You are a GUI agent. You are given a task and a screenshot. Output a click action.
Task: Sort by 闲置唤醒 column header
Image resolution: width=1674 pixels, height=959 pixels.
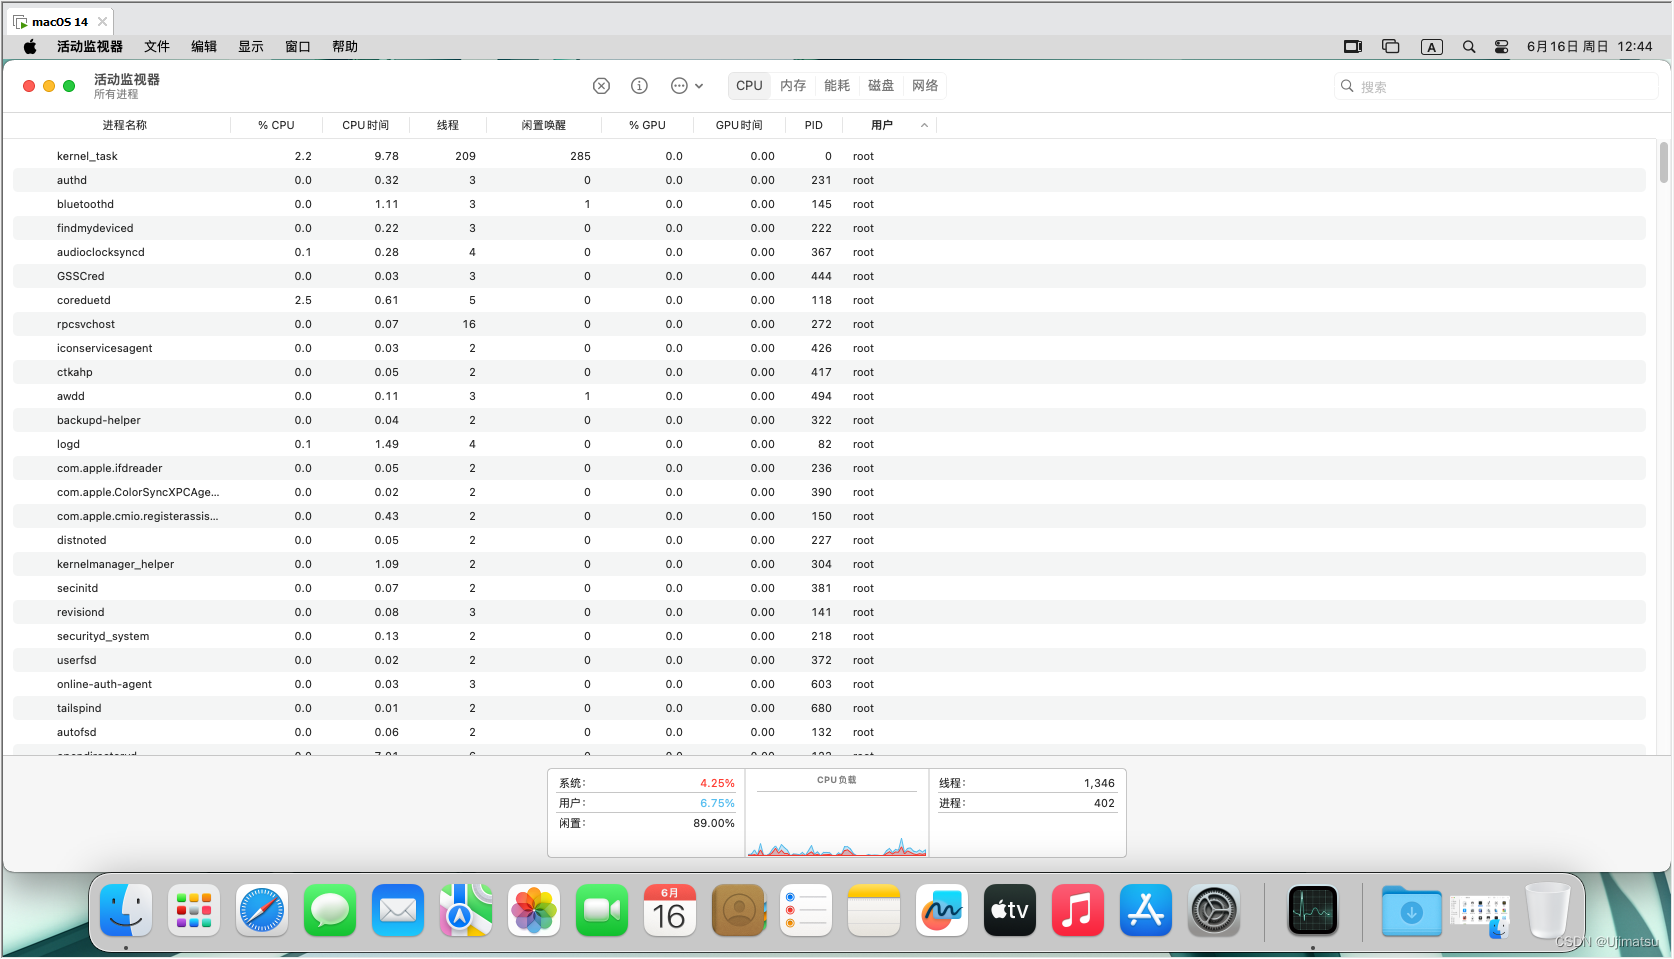(x=543, y=125)
